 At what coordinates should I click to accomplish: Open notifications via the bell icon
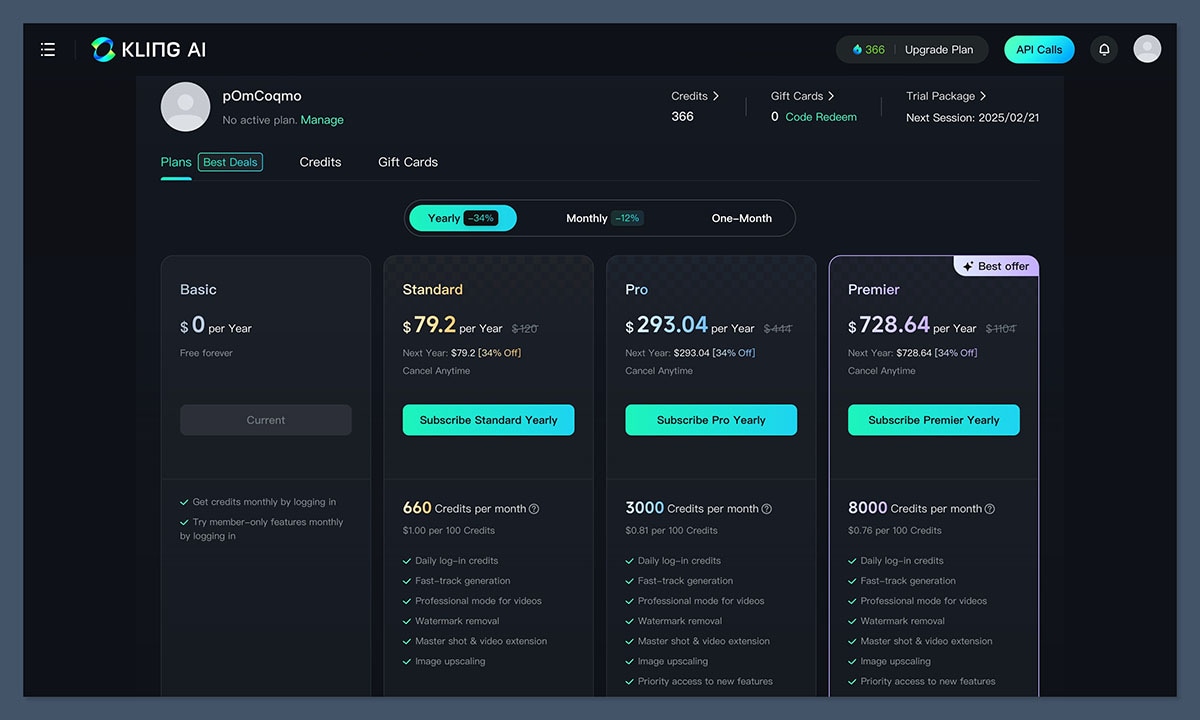click(1103, 48)
